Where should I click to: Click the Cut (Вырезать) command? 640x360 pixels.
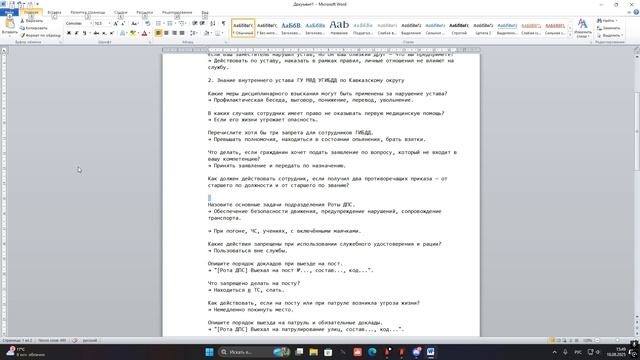(31, 20)
